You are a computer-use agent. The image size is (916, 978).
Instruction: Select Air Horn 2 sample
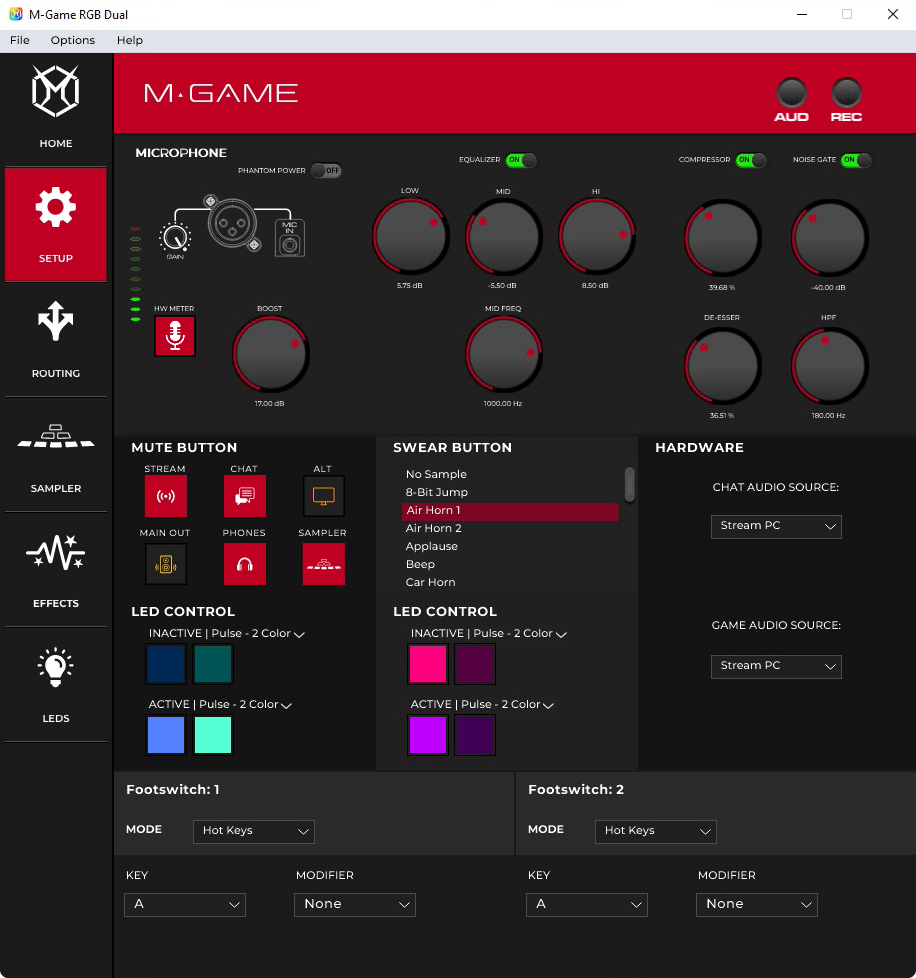point(510,528)
